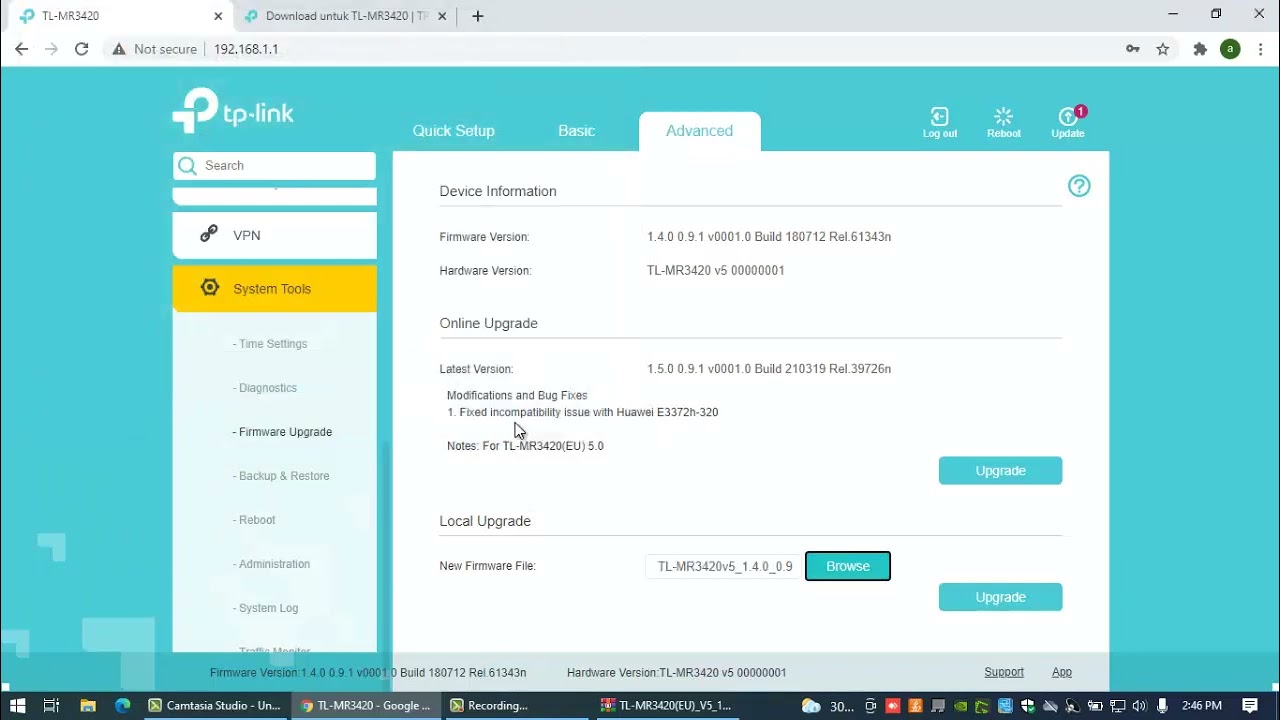Open the Action Center notification icon
The height and width of the screenshot is (720, 1280).
pyautogui.click(x=1250, y=705)
